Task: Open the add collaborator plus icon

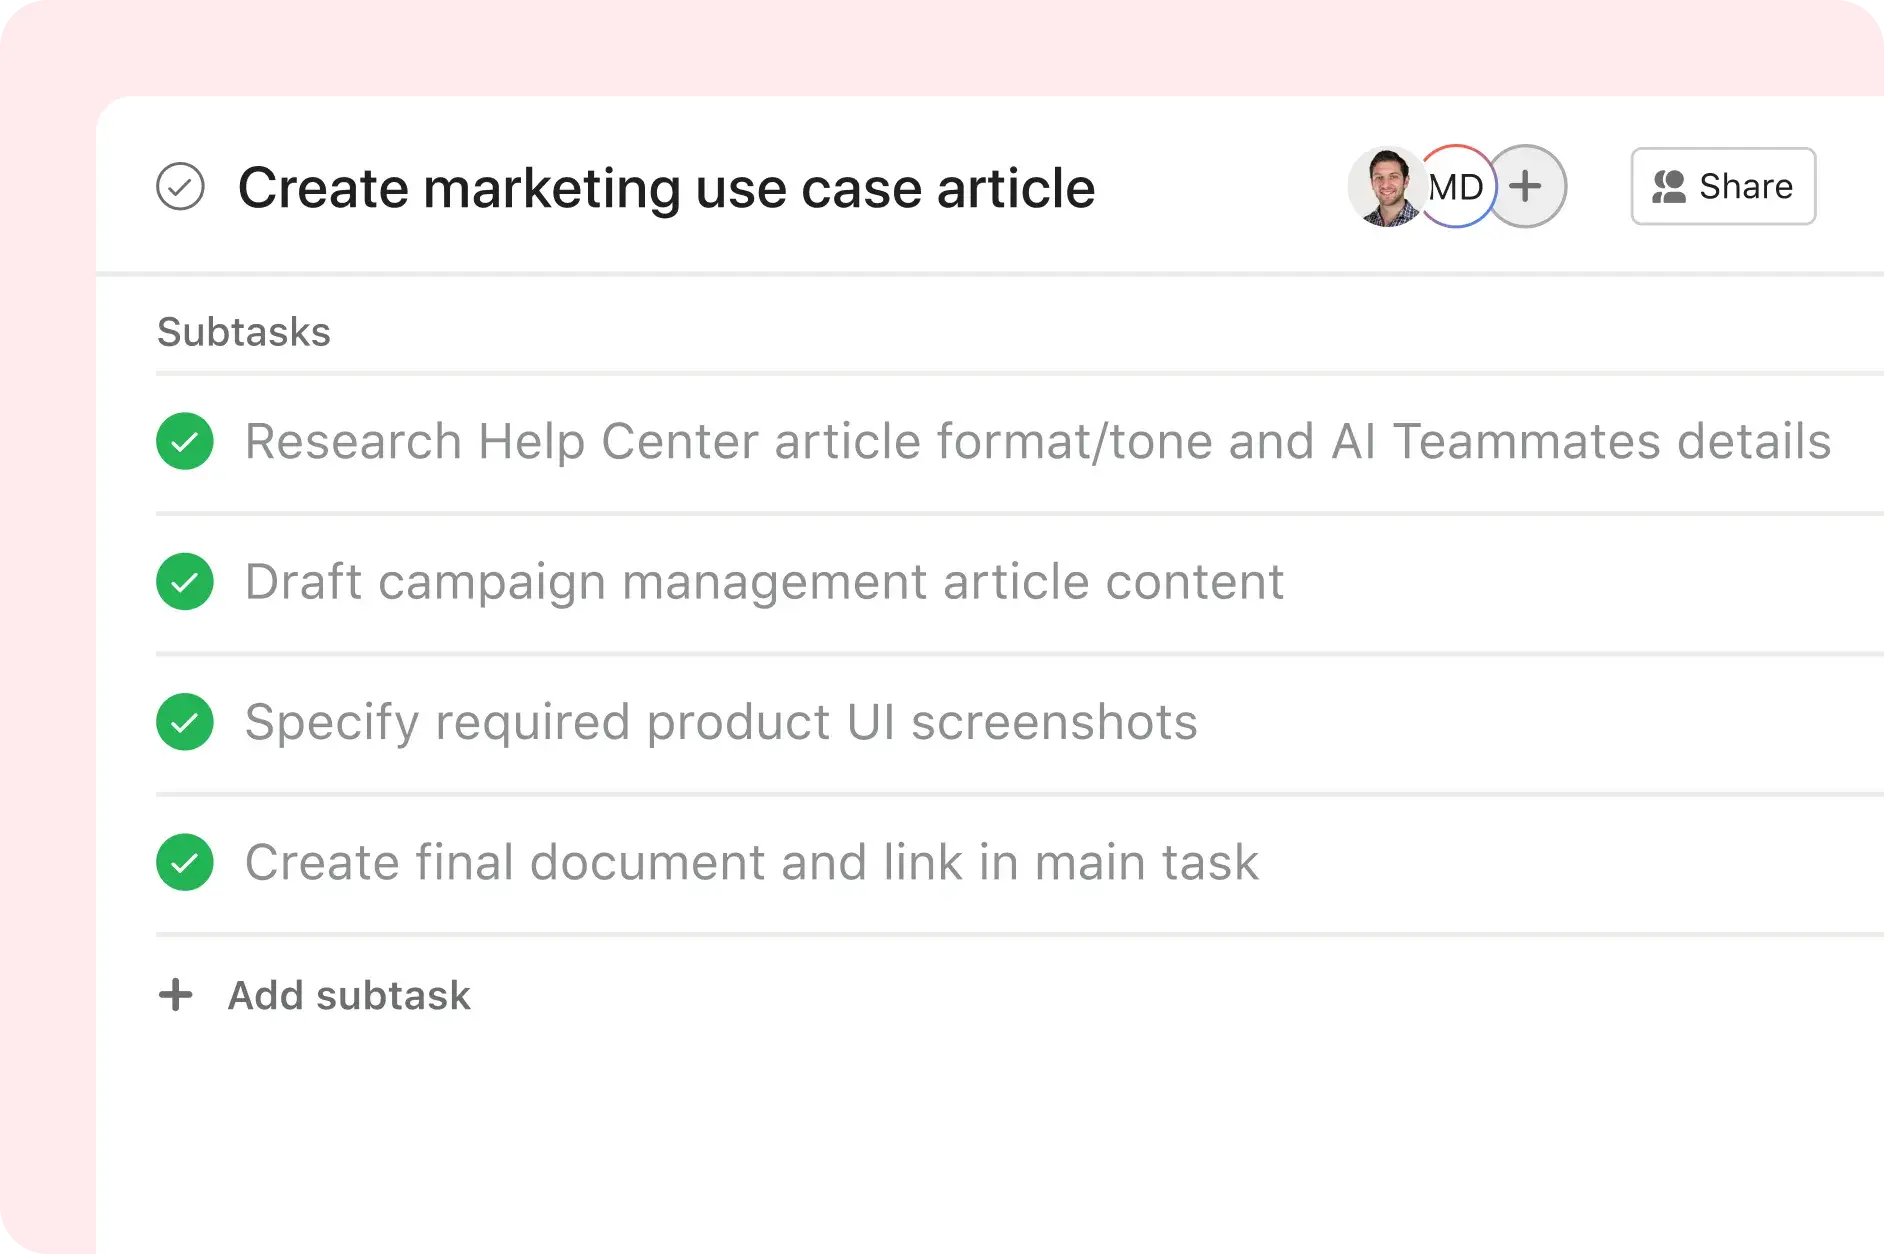Action: [x=1526, y=186]
